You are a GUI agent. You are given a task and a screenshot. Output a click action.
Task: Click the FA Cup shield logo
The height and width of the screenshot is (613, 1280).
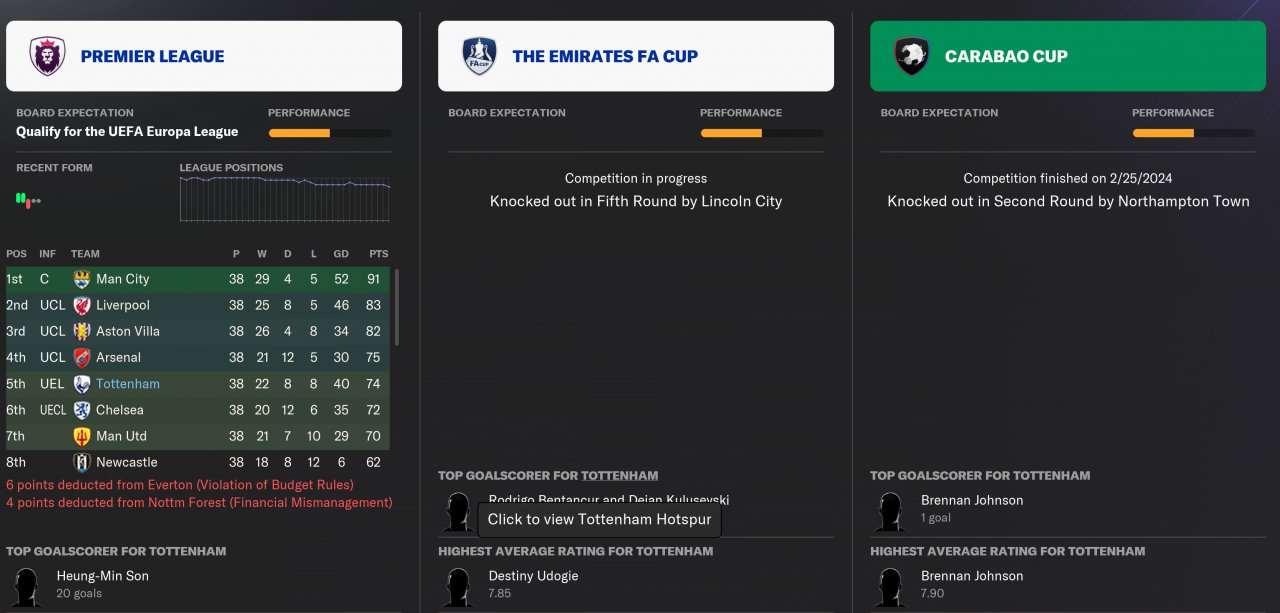pyautogui.click(x=479, y=56)
